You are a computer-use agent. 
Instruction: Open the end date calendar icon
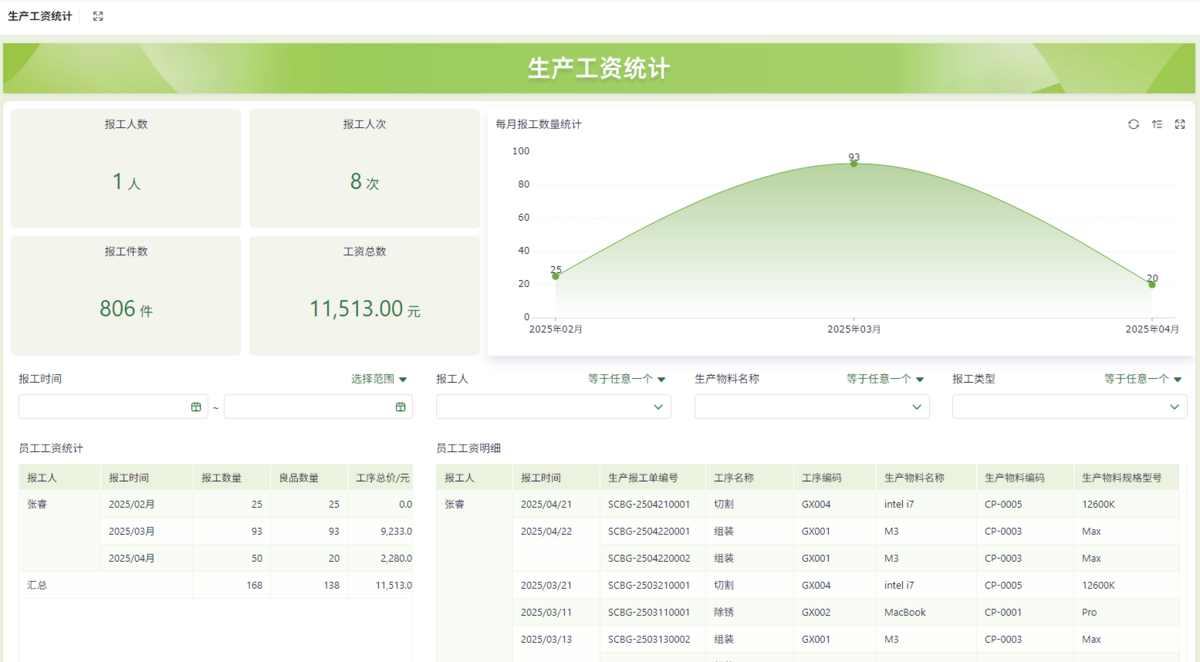click(401, 407)
